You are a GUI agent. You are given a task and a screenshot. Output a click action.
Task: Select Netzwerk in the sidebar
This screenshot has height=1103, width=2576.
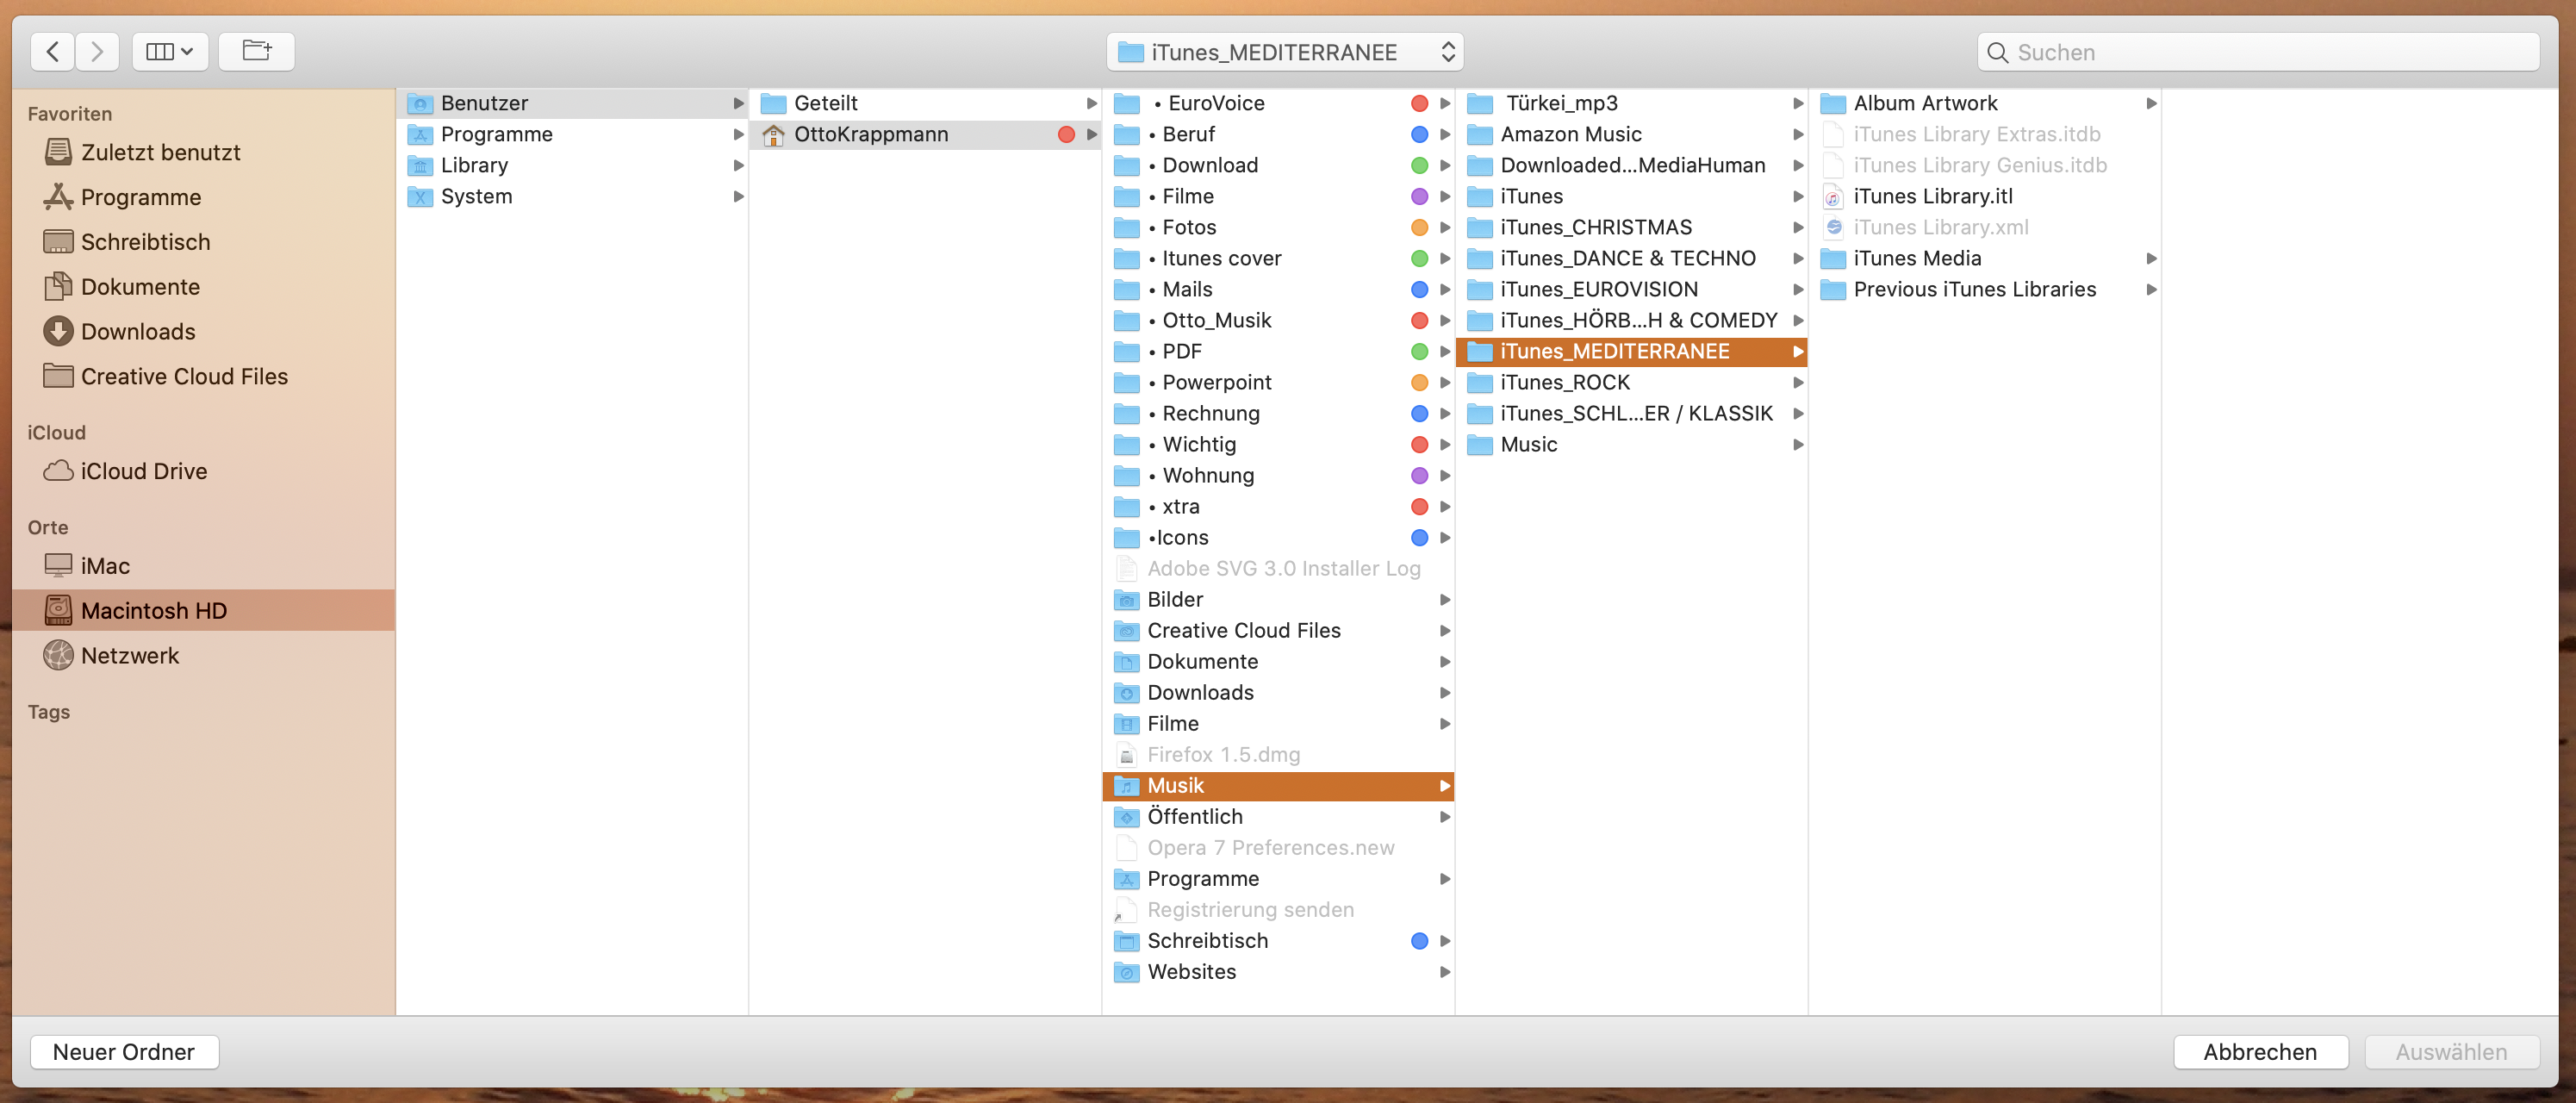(x=130, y=655)
